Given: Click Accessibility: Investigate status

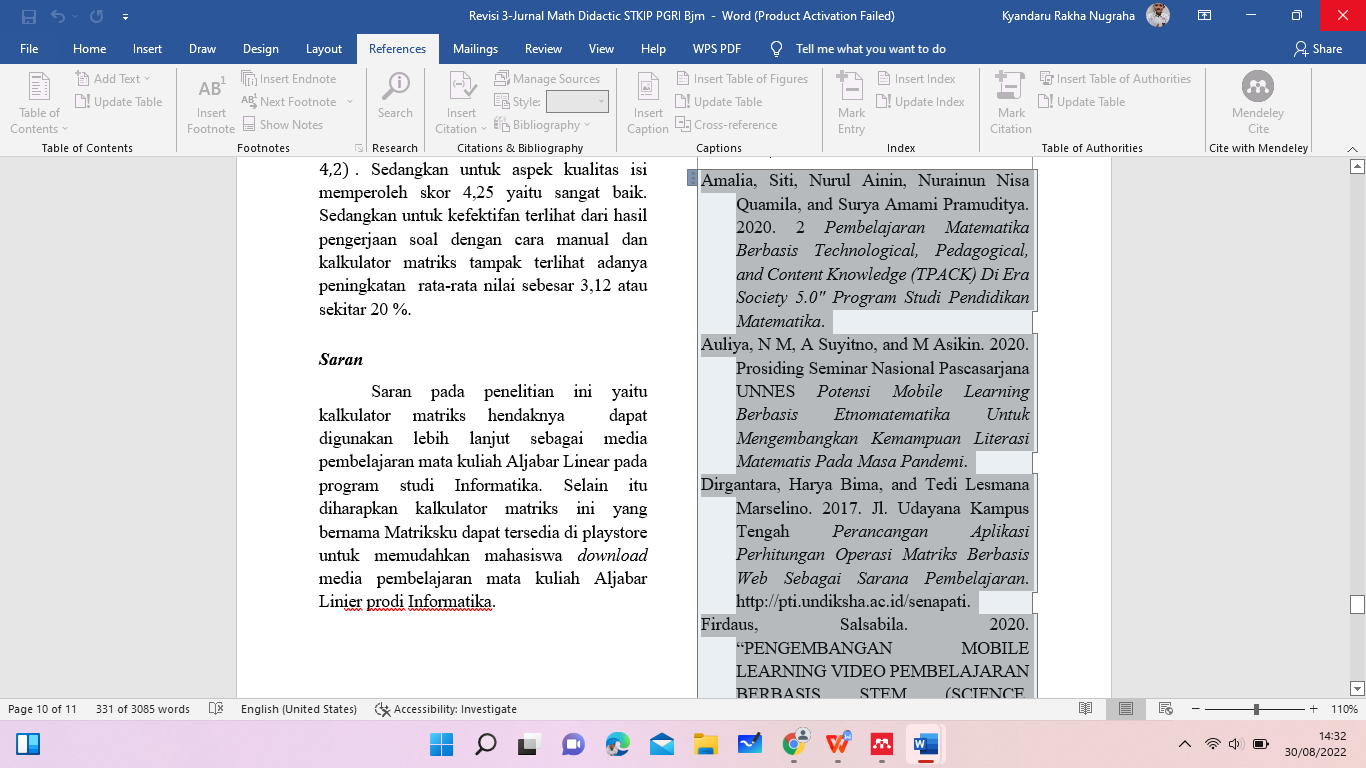Looking at the screenshot, I should [x=446, y=709].
